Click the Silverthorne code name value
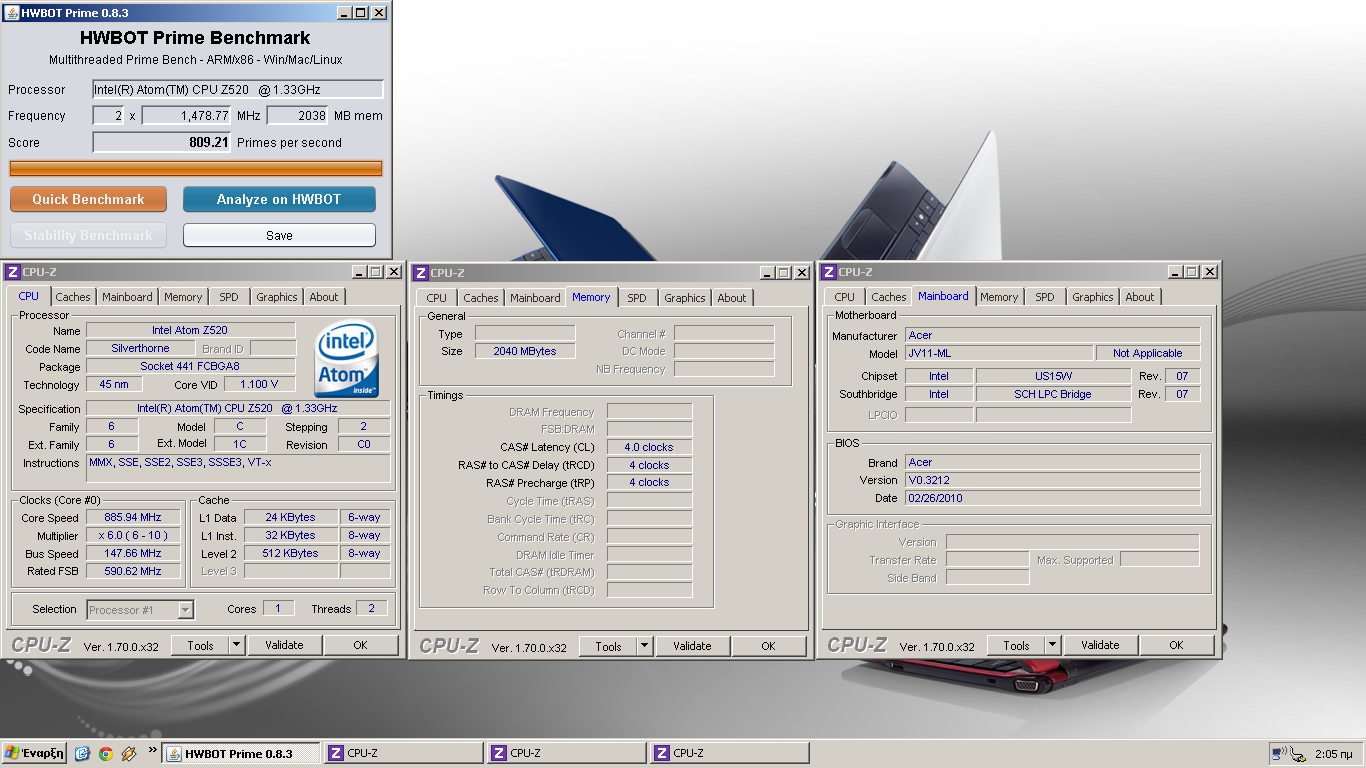This screenshot has width=1366, height=768. (x=140, y=348)
